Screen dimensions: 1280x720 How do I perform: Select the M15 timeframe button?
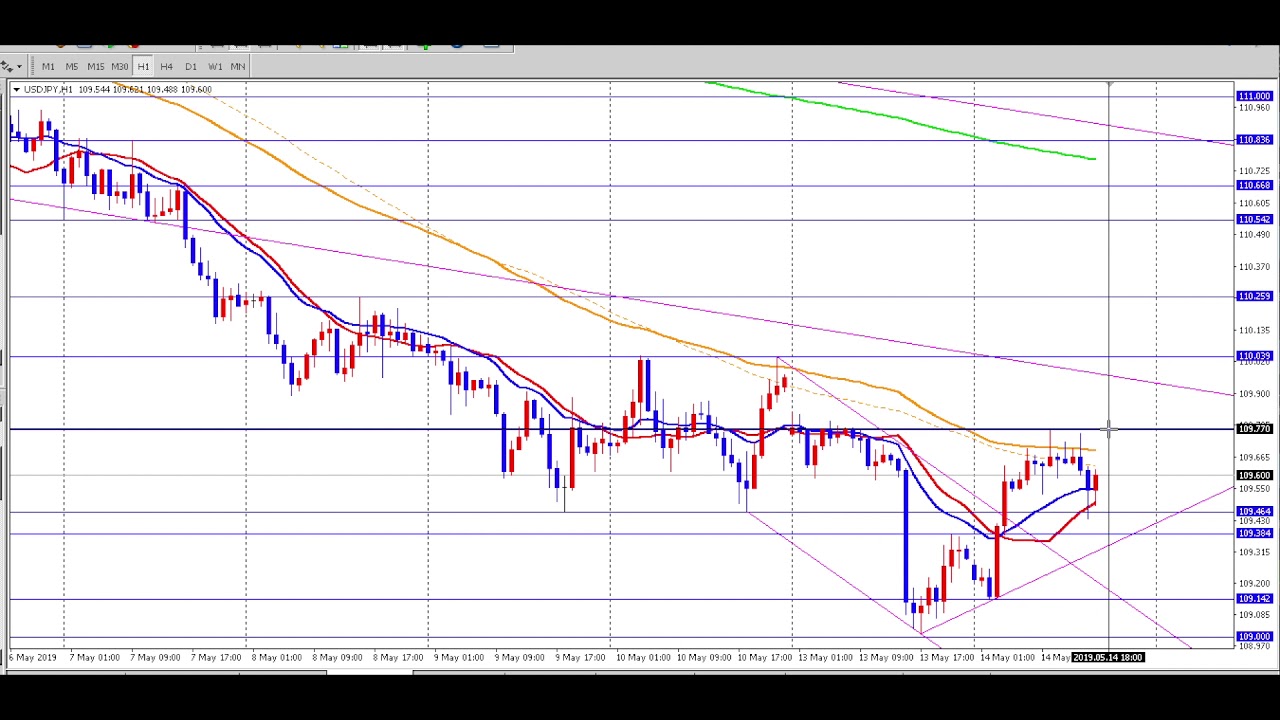coord(96,66)
